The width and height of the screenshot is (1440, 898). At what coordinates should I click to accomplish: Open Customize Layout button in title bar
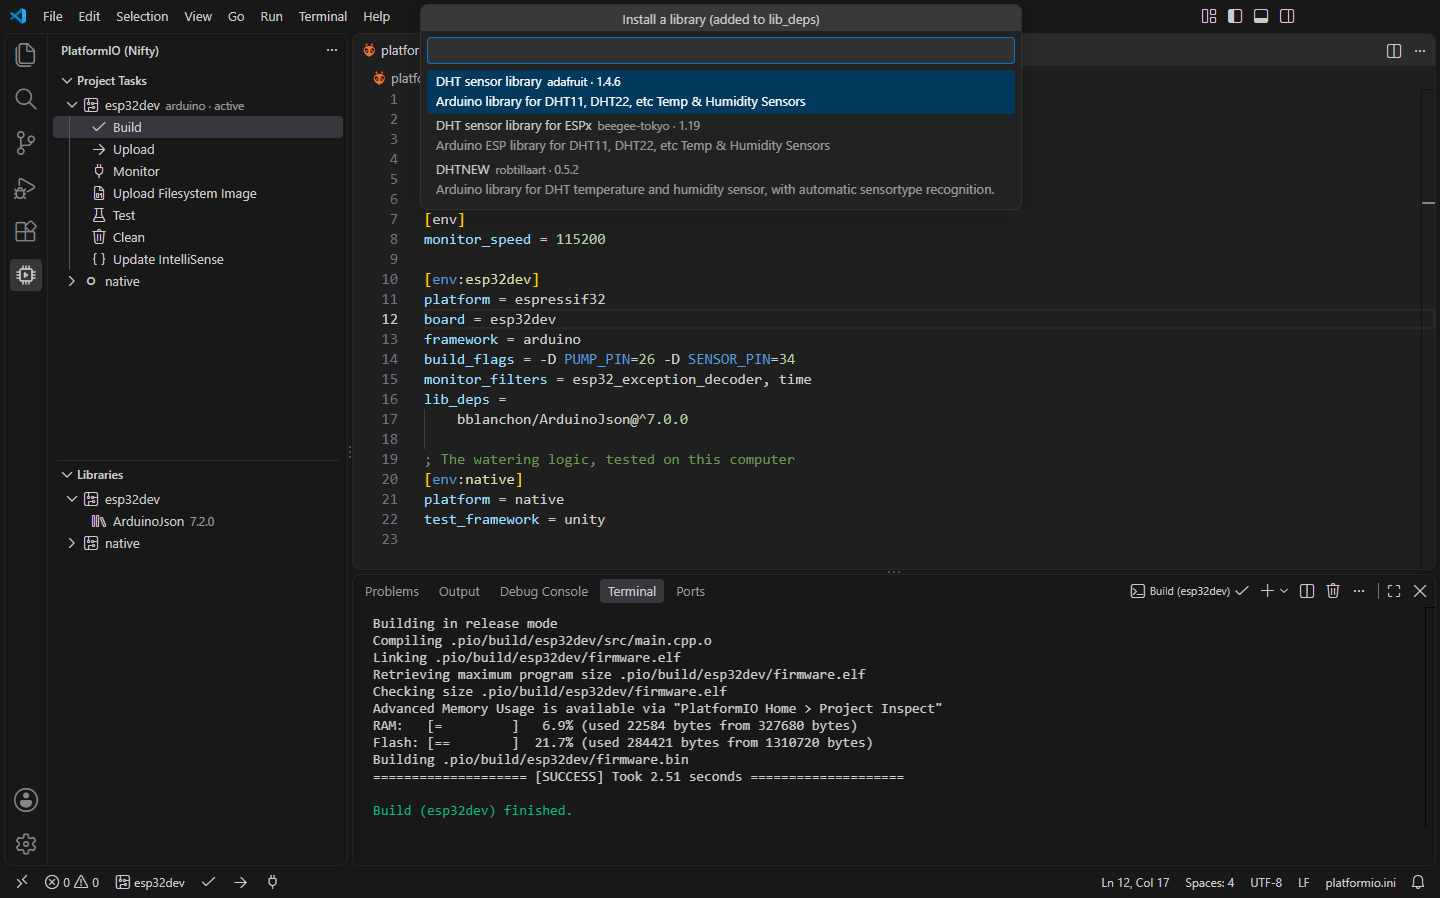tap(1209, 16)
